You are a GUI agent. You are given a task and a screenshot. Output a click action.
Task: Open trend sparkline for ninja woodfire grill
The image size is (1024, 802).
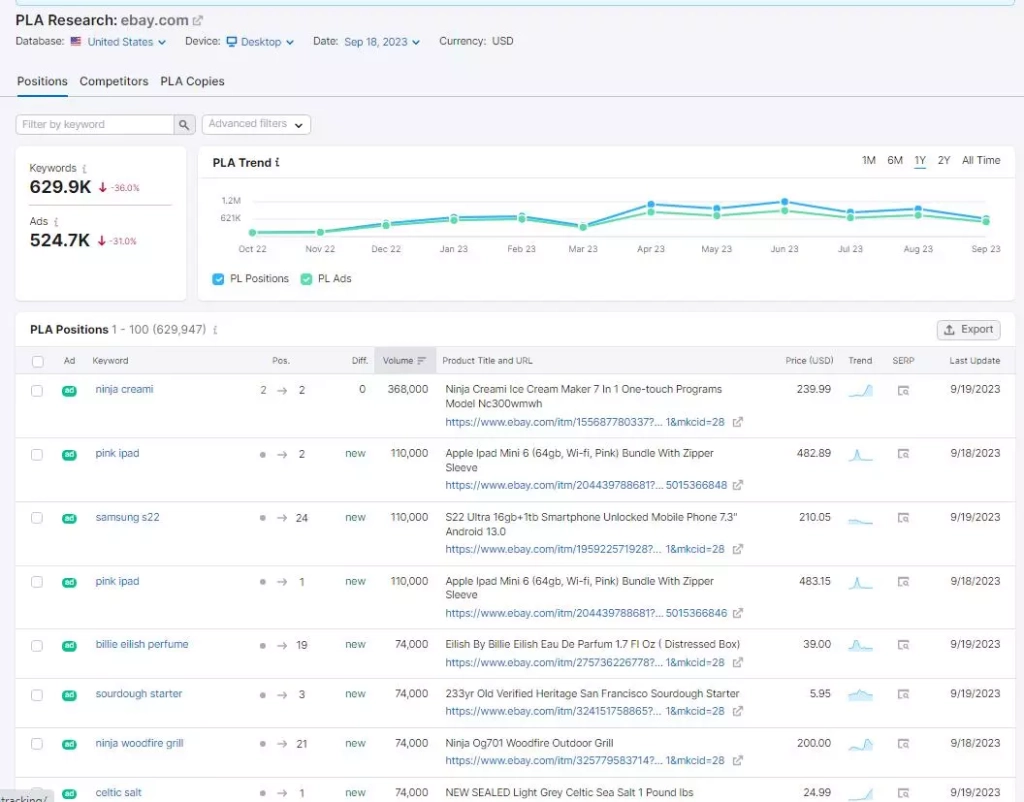click(x=860, y=744)
